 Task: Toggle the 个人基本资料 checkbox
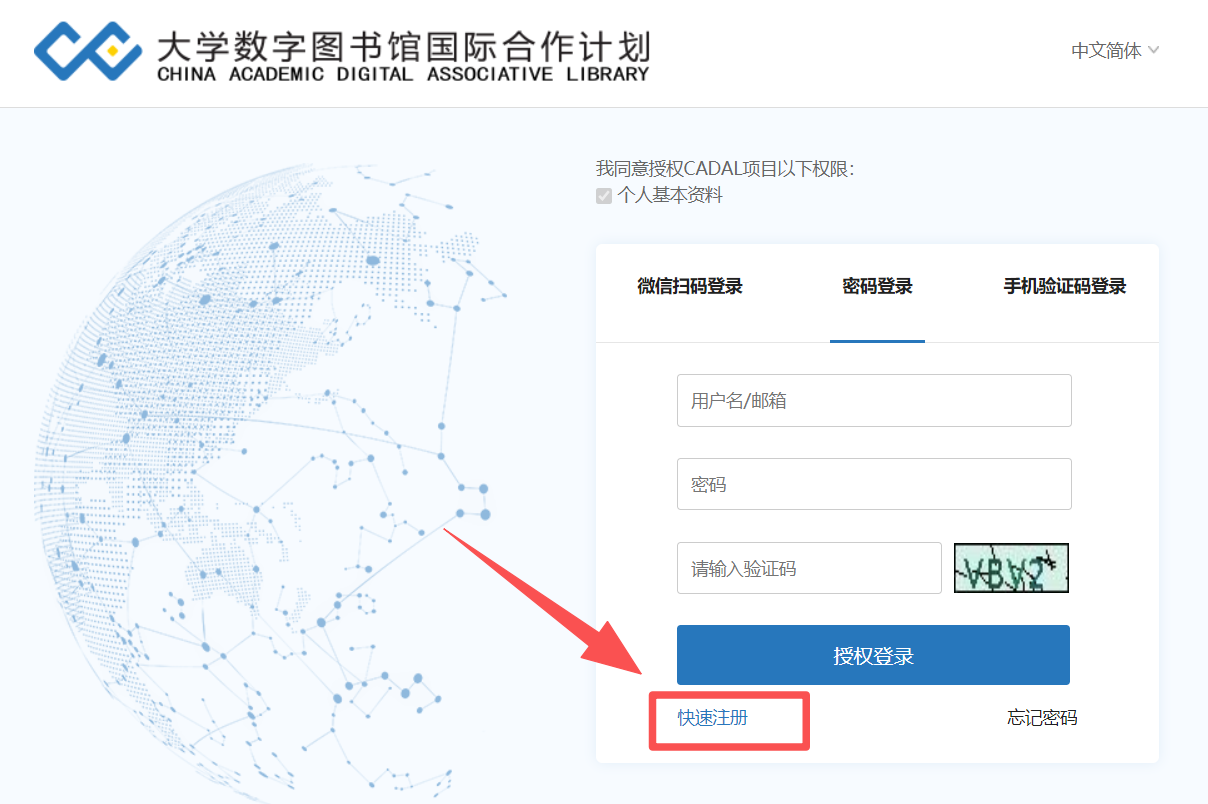click(x=604, y=196)
